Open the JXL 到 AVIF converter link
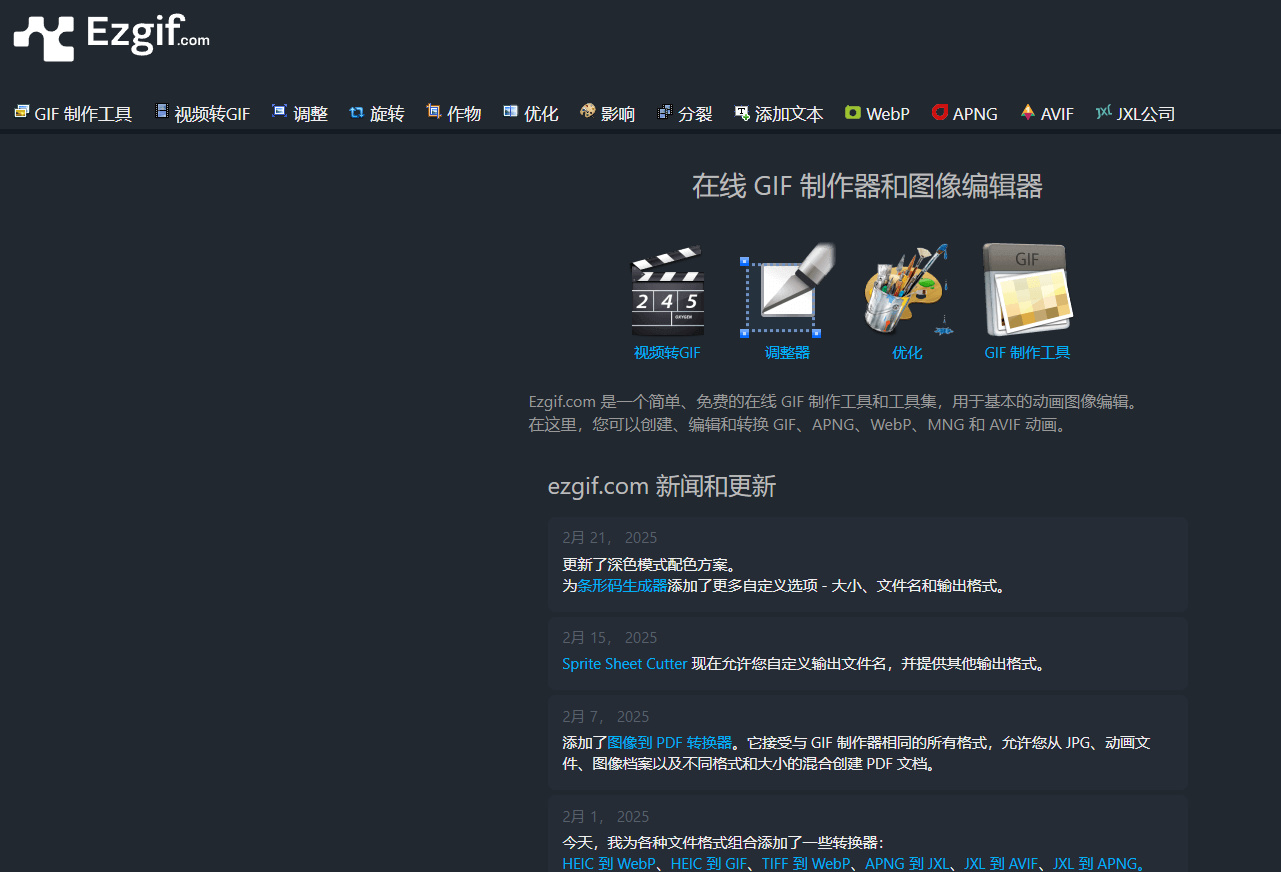The height and width of the screenshot is (872, 1281). tap(1001, 864)
